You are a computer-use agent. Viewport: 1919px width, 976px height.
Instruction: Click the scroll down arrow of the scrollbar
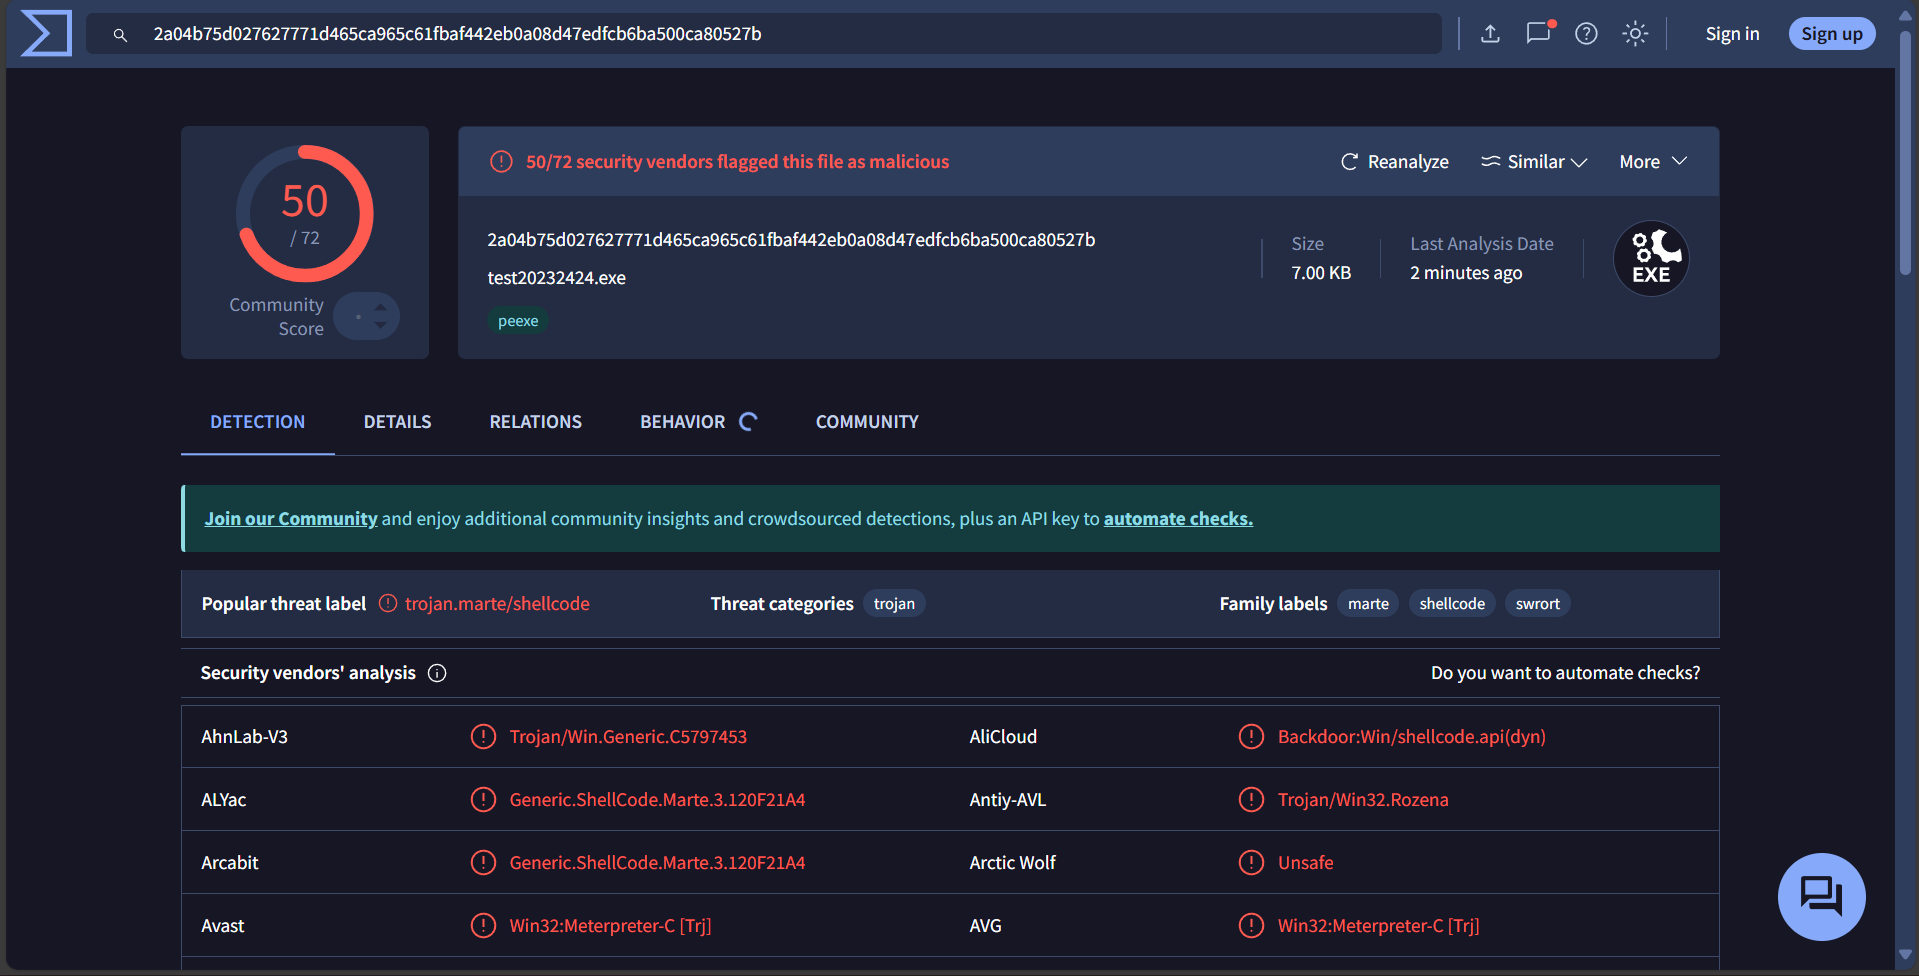(x=1906, y=957)
